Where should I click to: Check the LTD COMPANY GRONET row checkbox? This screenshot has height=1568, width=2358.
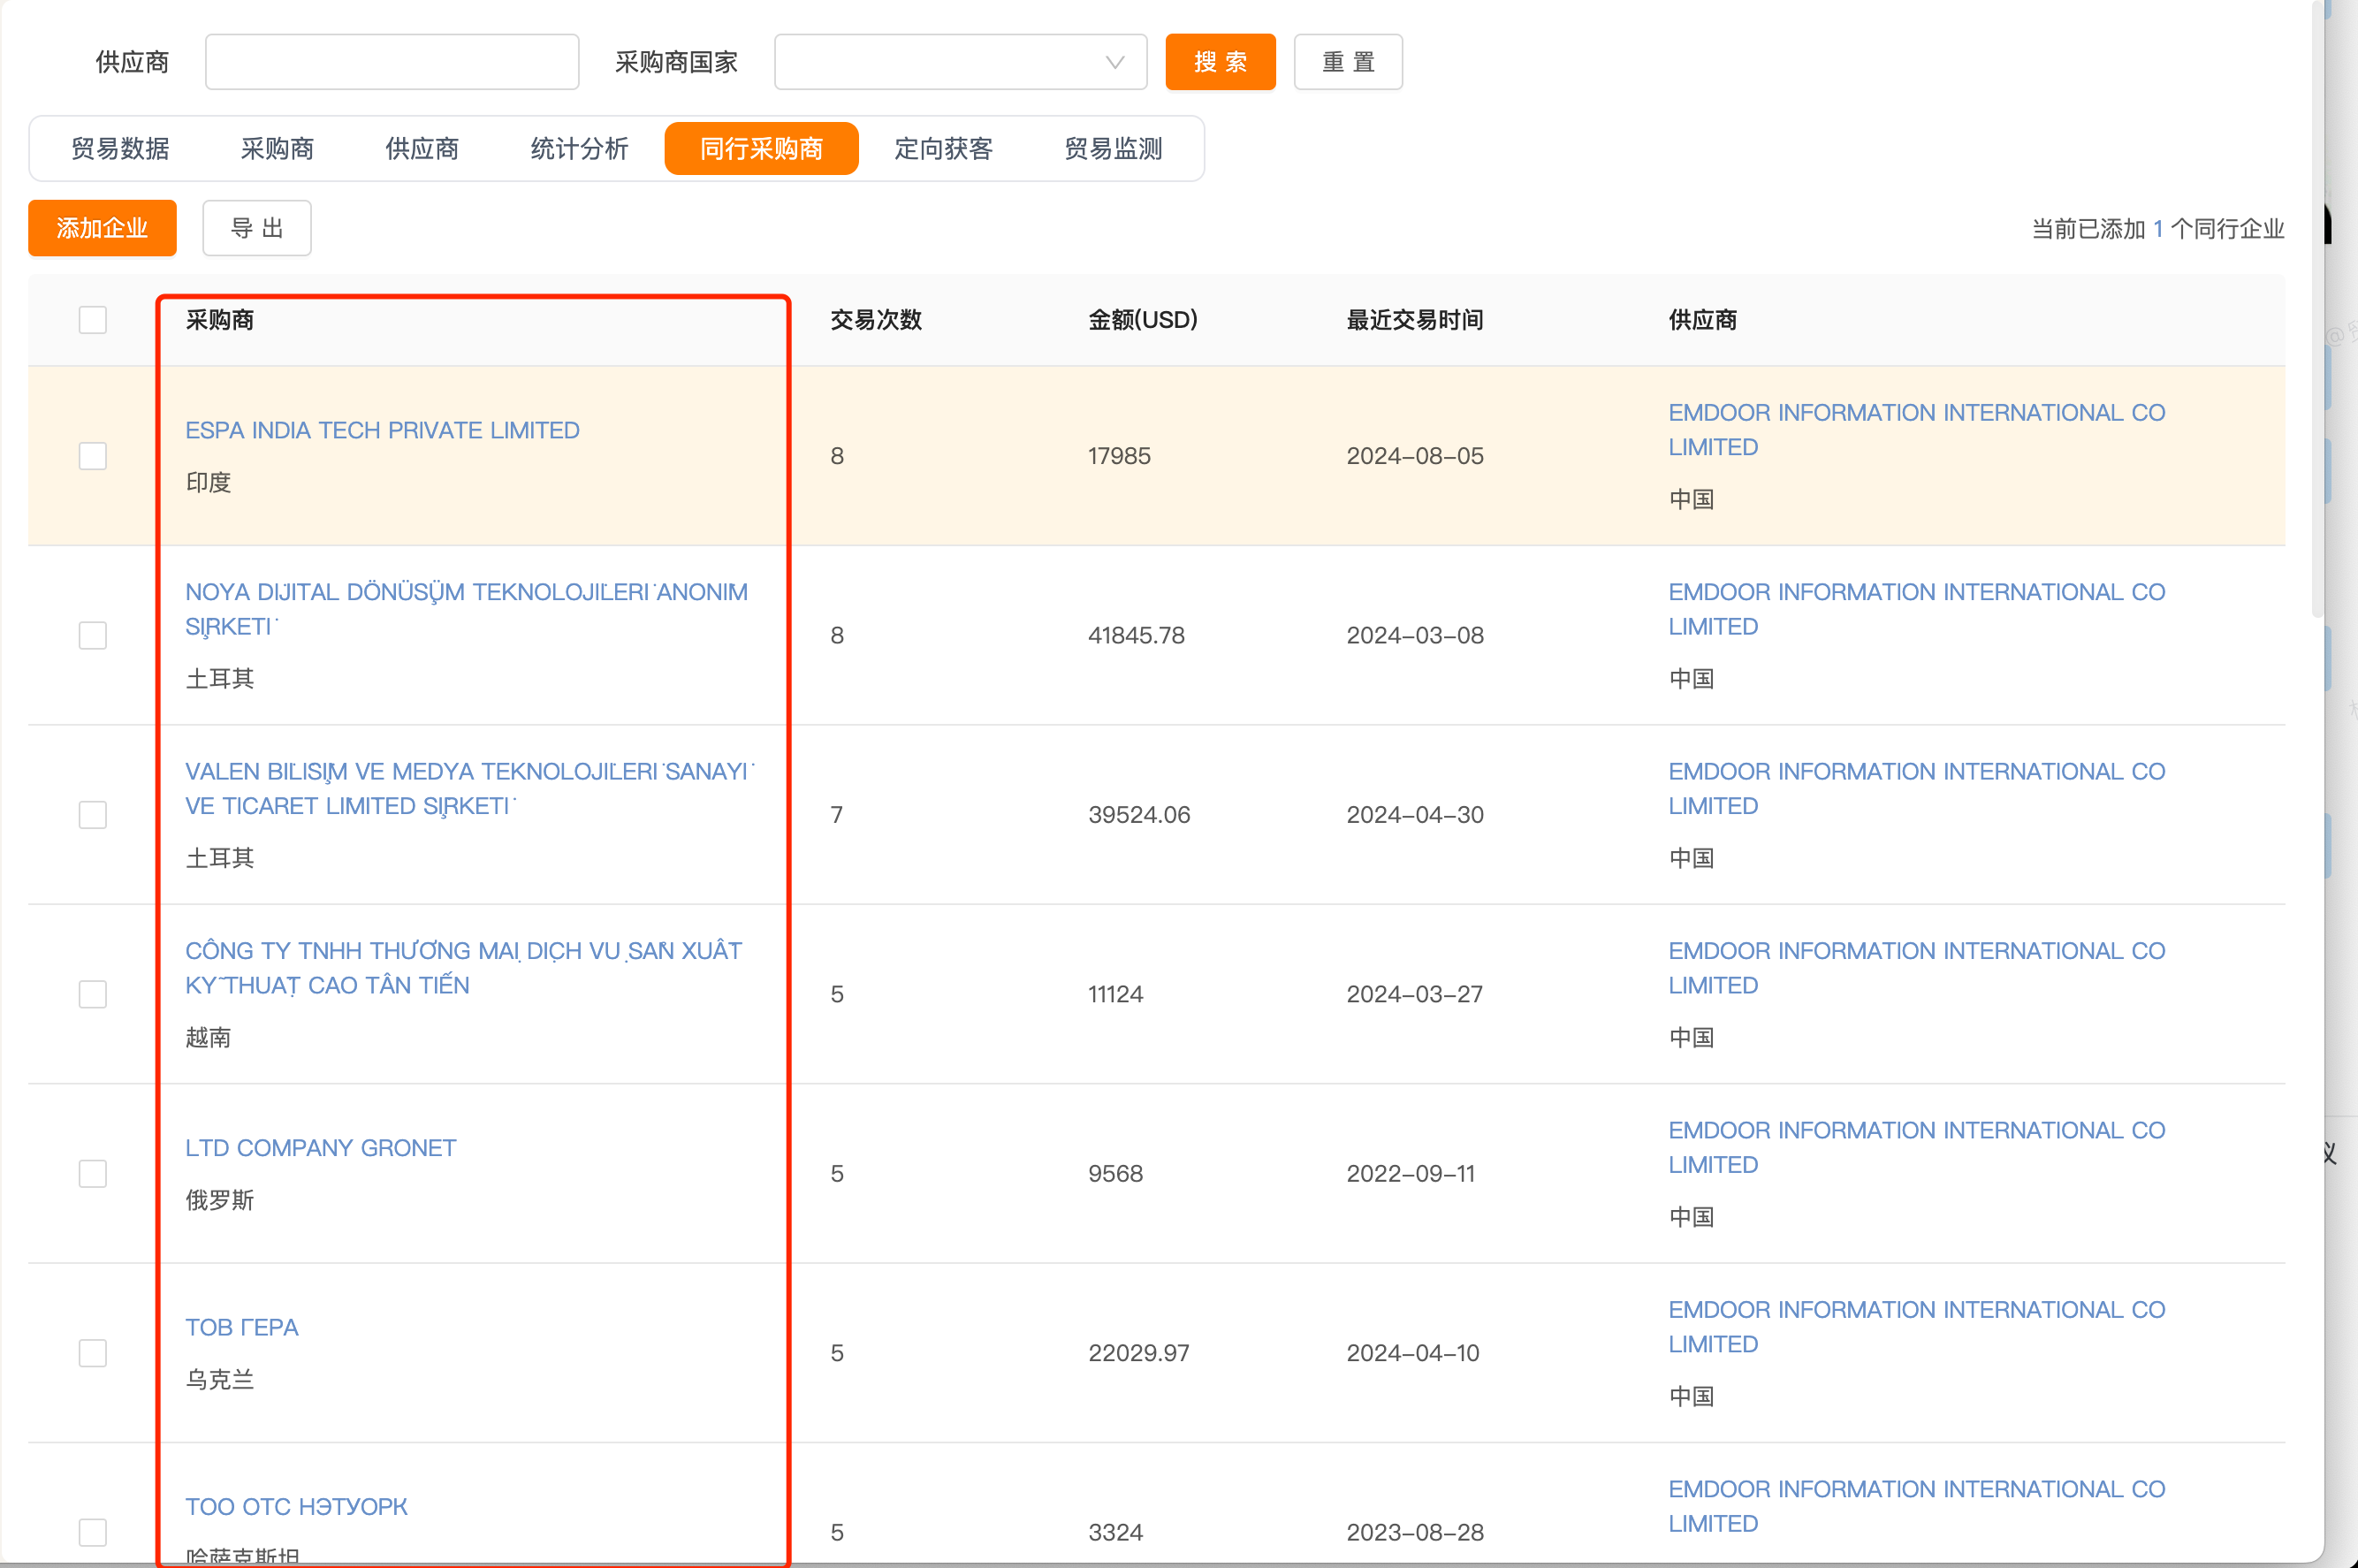tap(93, 1173)
